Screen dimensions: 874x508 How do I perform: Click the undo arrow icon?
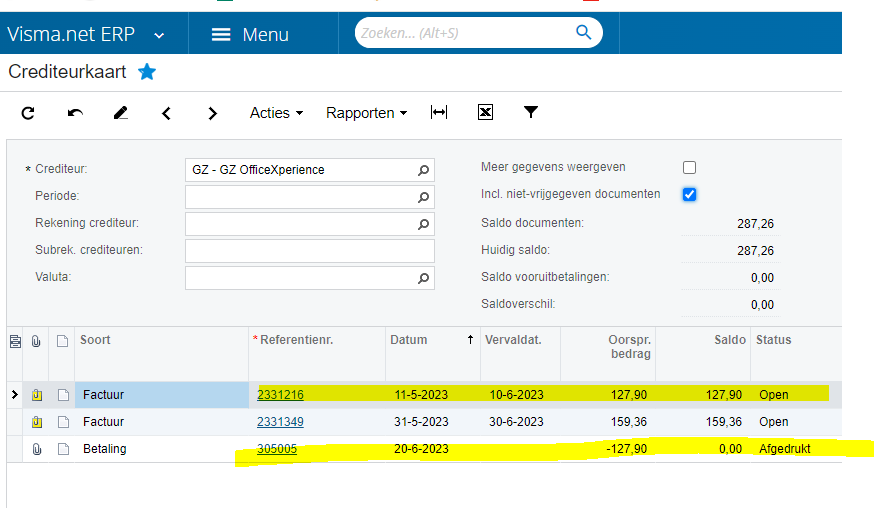75,113
